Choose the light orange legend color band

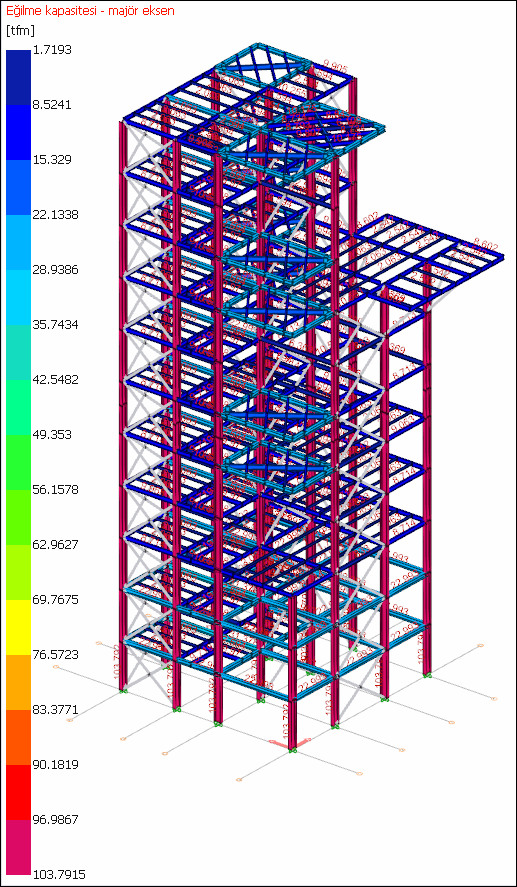pyautogui.click(x=19, y=682)
